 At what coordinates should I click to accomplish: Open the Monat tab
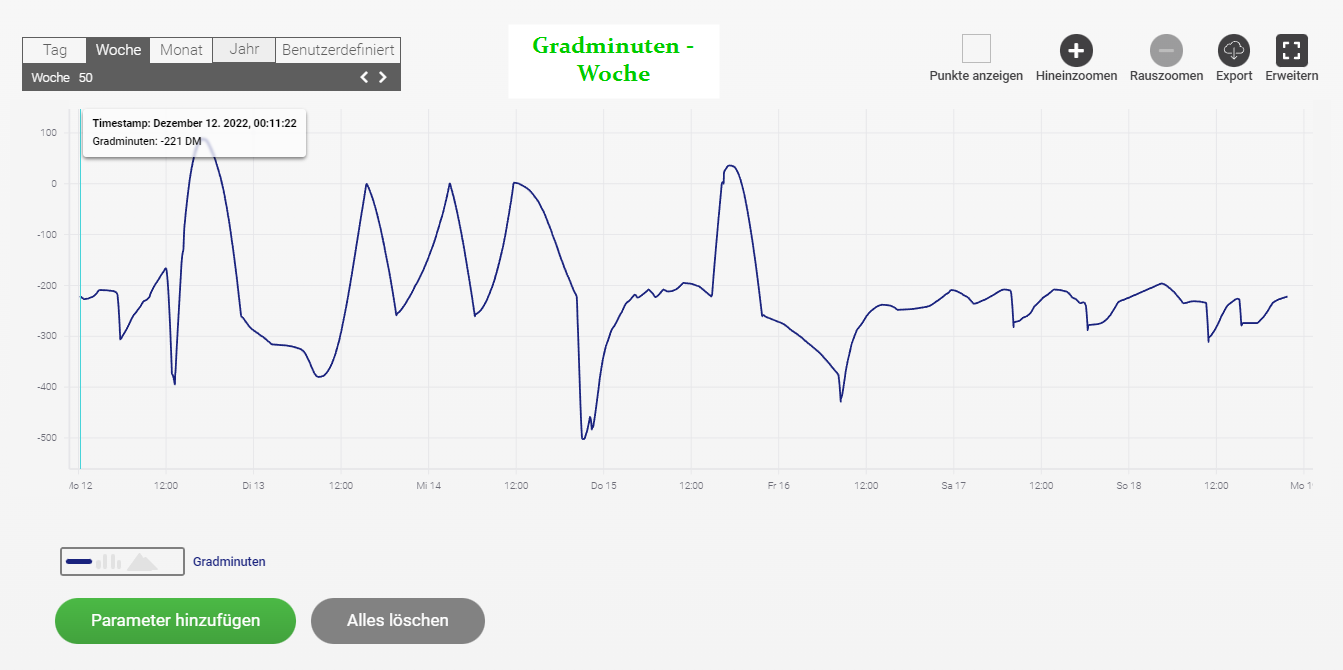pyautogui.click(x=181, y=50)
